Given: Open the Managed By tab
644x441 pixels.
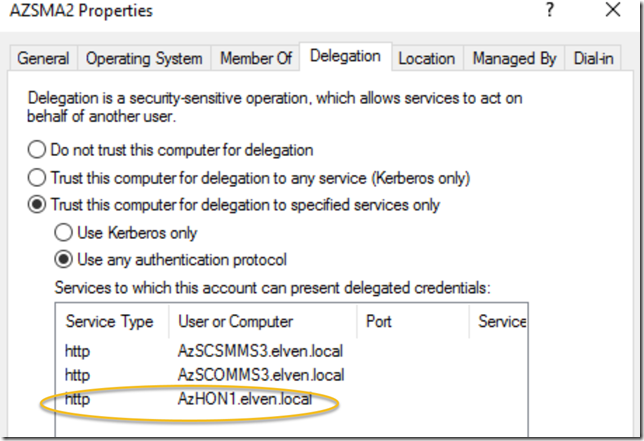Looking at the screenshot, I should (x=514, y=59).
